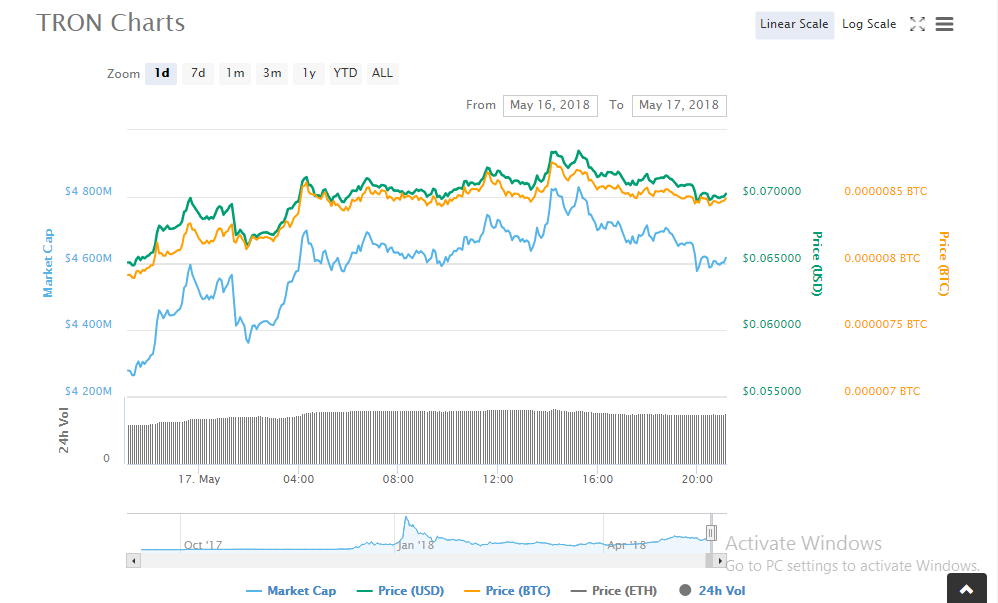
Task: Toggle Market Cap series in legend
Action: click(x=291, y=591)
